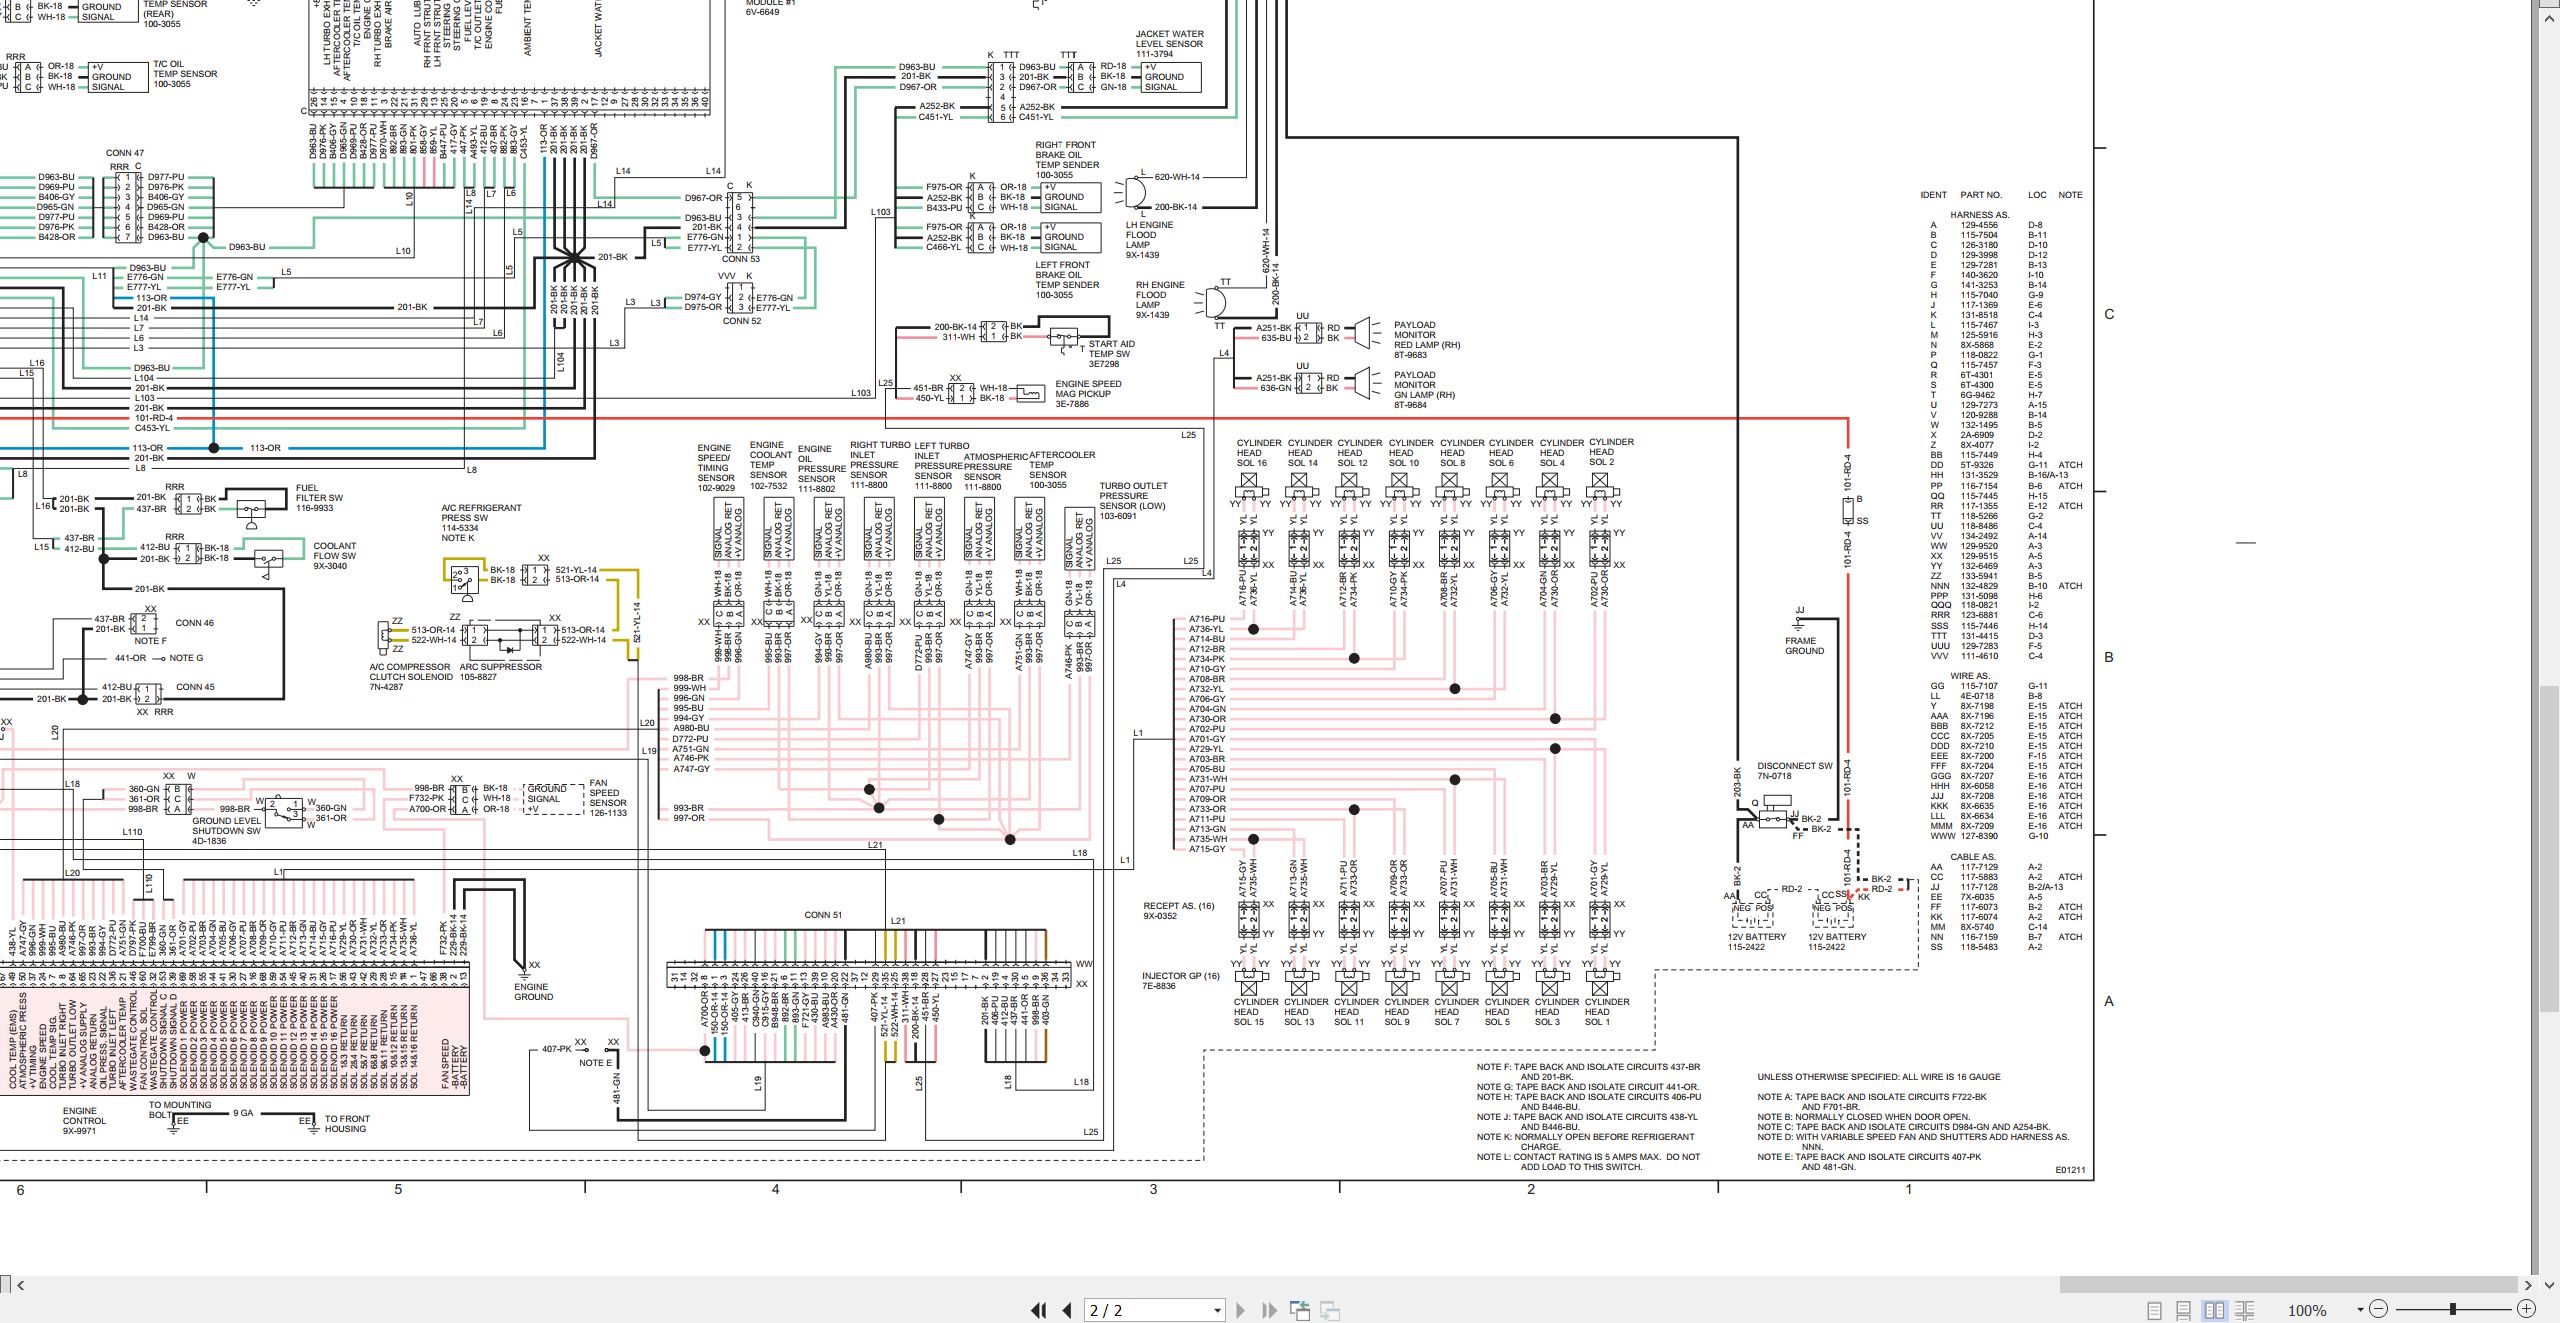Toggle two-page facing layout
Screen dimensions: 2560x1323
tap(2214, 1310)
